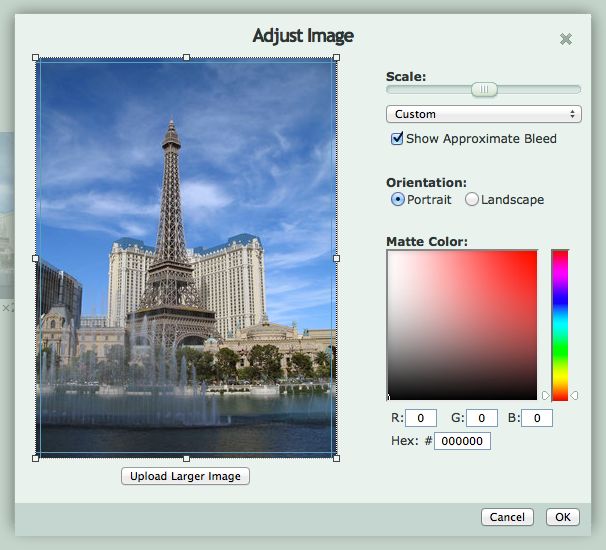Click the top-left crop handle
The height and width of the screenshot is (550, 606).
(36, 58)
